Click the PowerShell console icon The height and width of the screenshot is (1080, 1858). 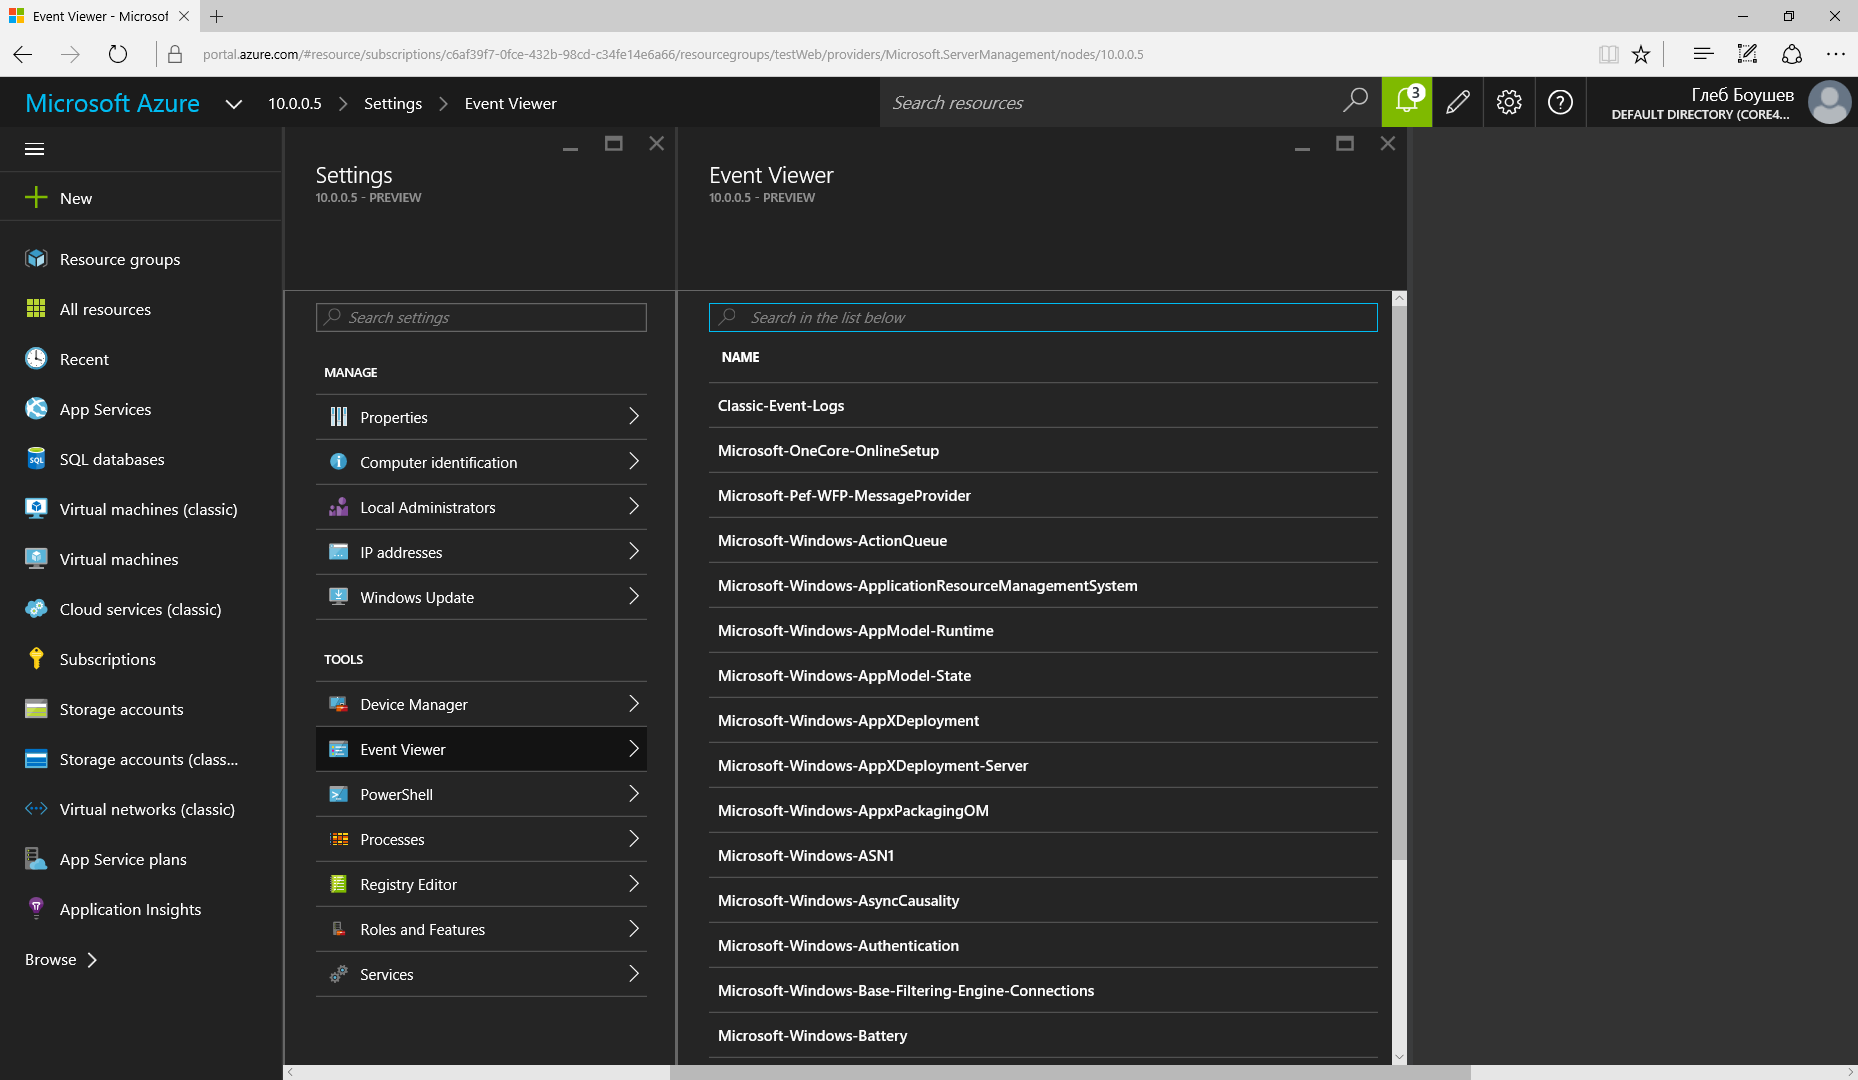[x=339, y=794]
